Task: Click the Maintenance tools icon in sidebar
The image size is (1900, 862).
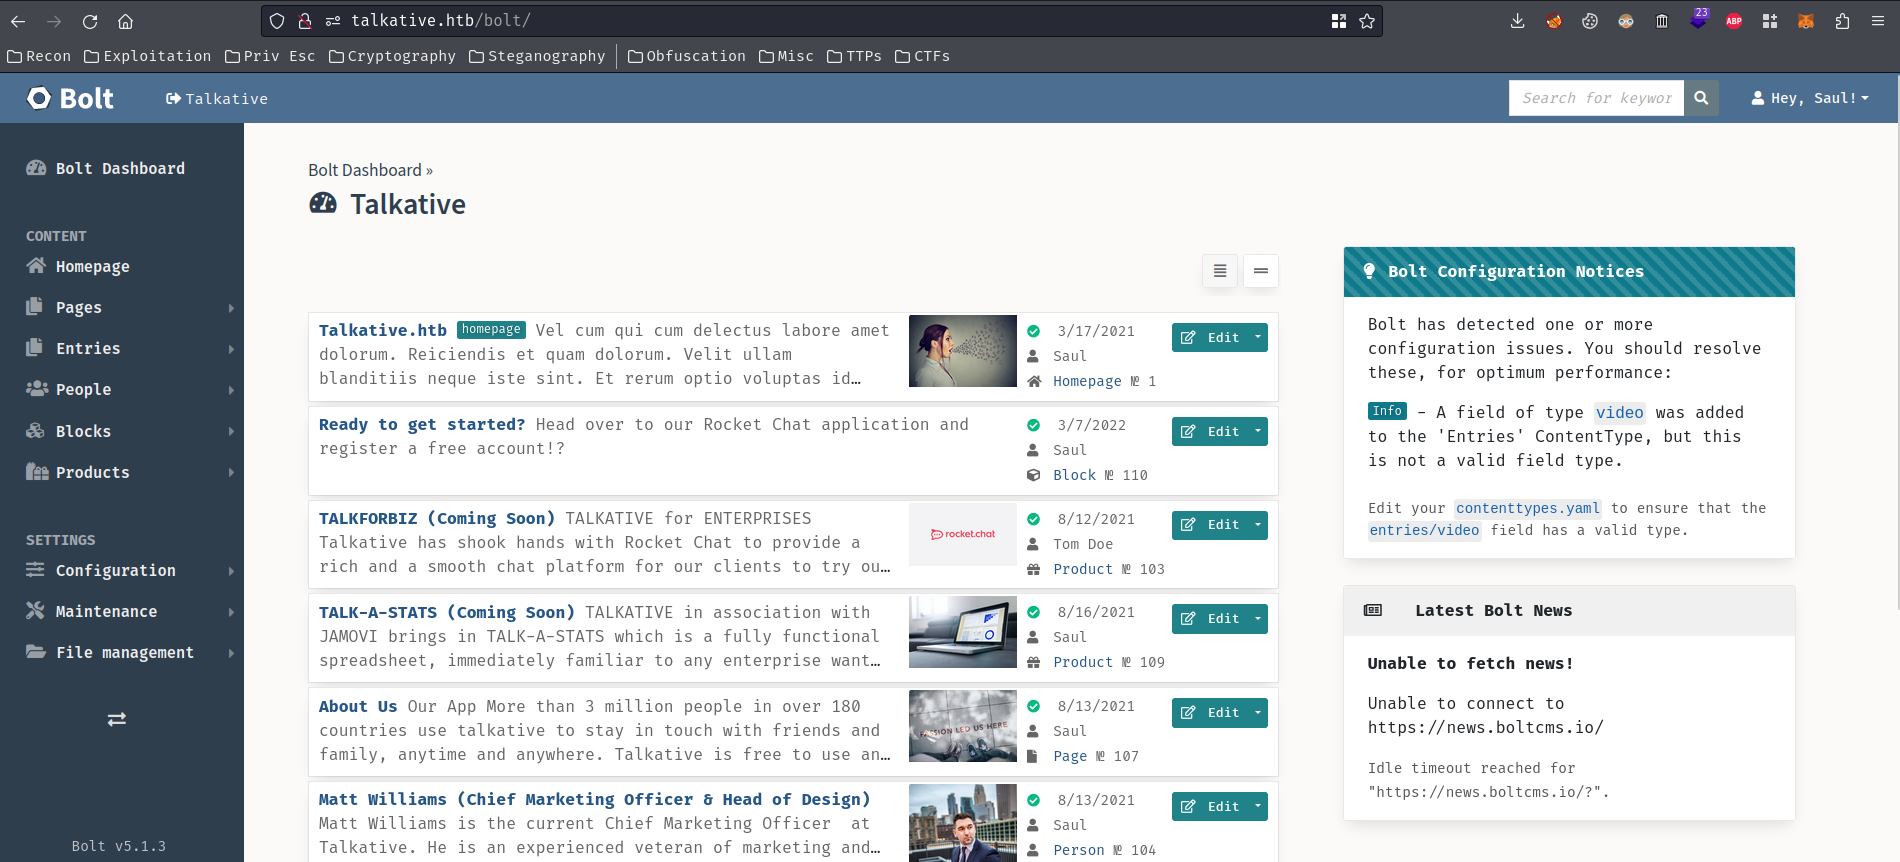Action: click(x=36, y=610)
